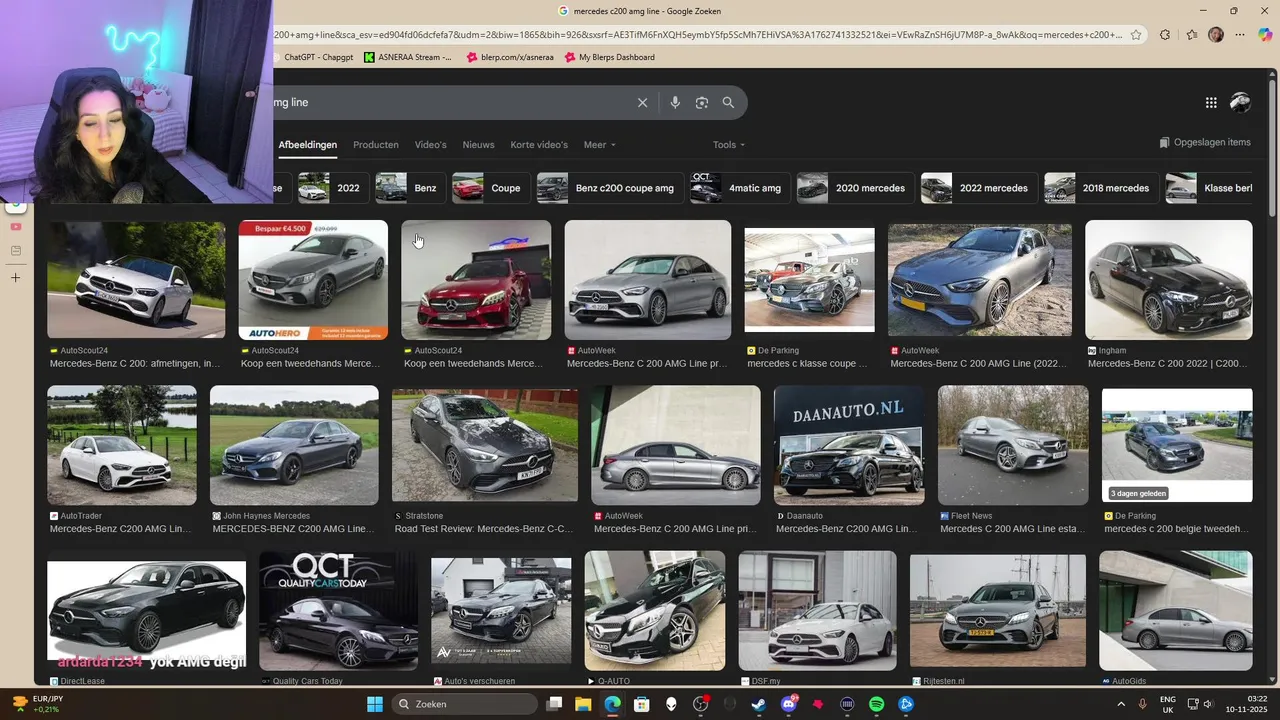Open the ENG UK language switcher
1280x720 pixels.
click(1168, 704)
